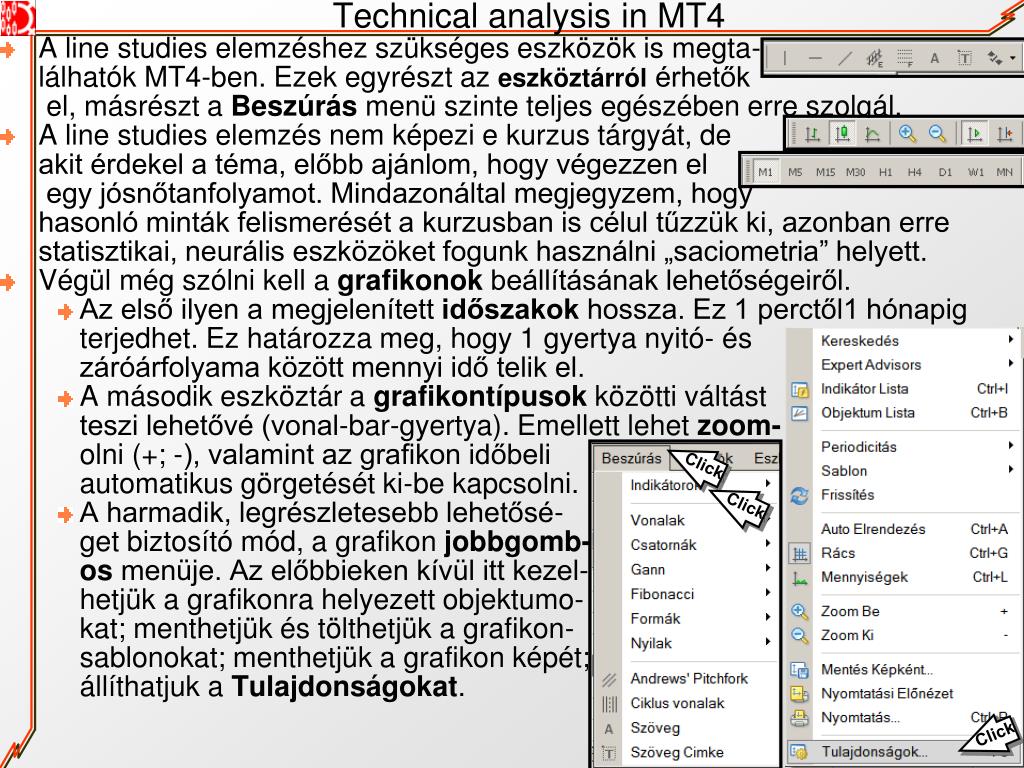The height and width of the screenshot is (768, 1024).
Task: Select the text 'A' tool in toolbar
Action: [x=935, y=59]
